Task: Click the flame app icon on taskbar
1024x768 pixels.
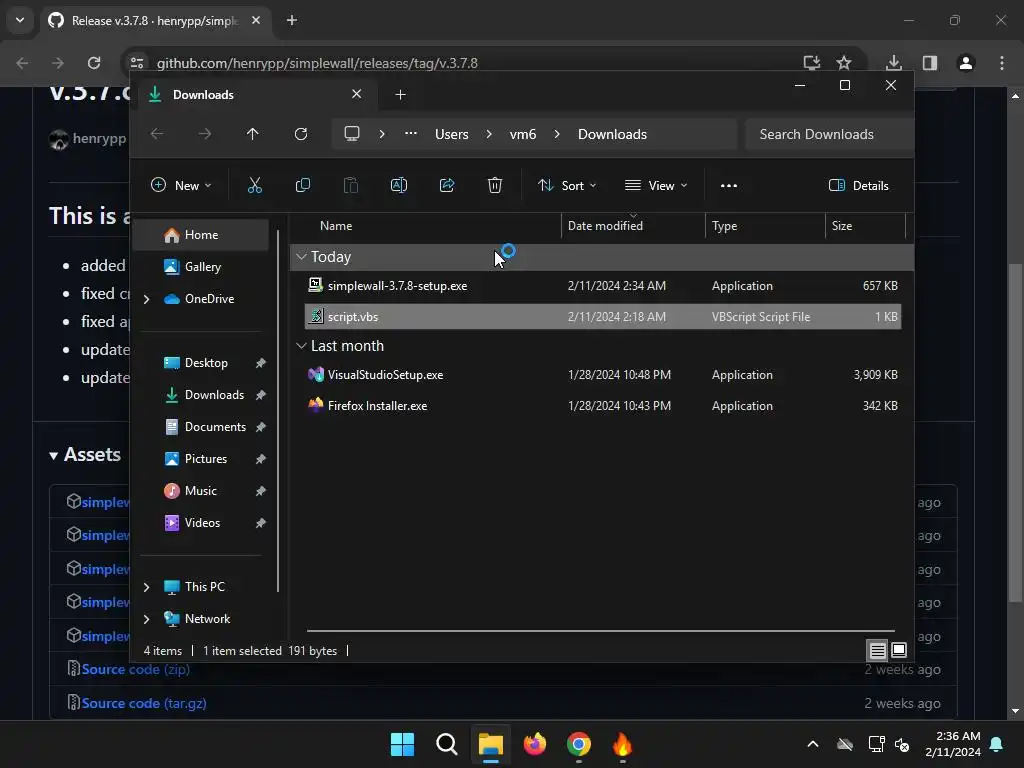Action: pyautogui.click(x=622, y=744)
